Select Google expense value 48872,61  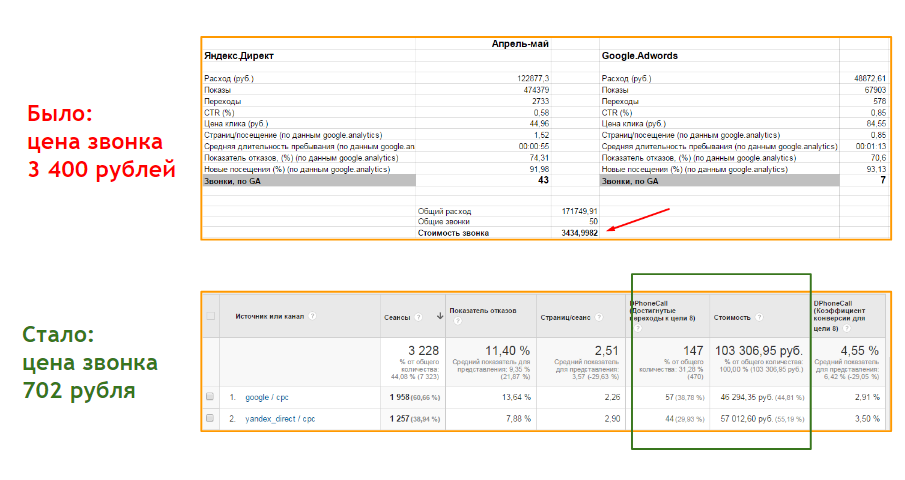870,78
